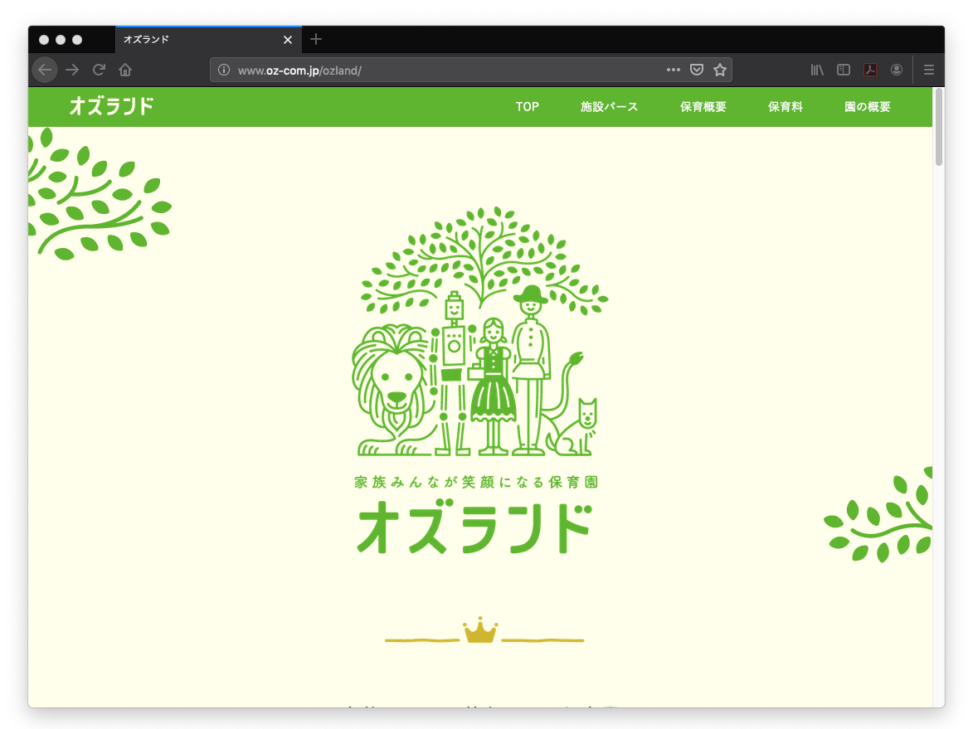Select the TOP navigation item
This screenshot has width=973, height=729.
click(527, 107)
